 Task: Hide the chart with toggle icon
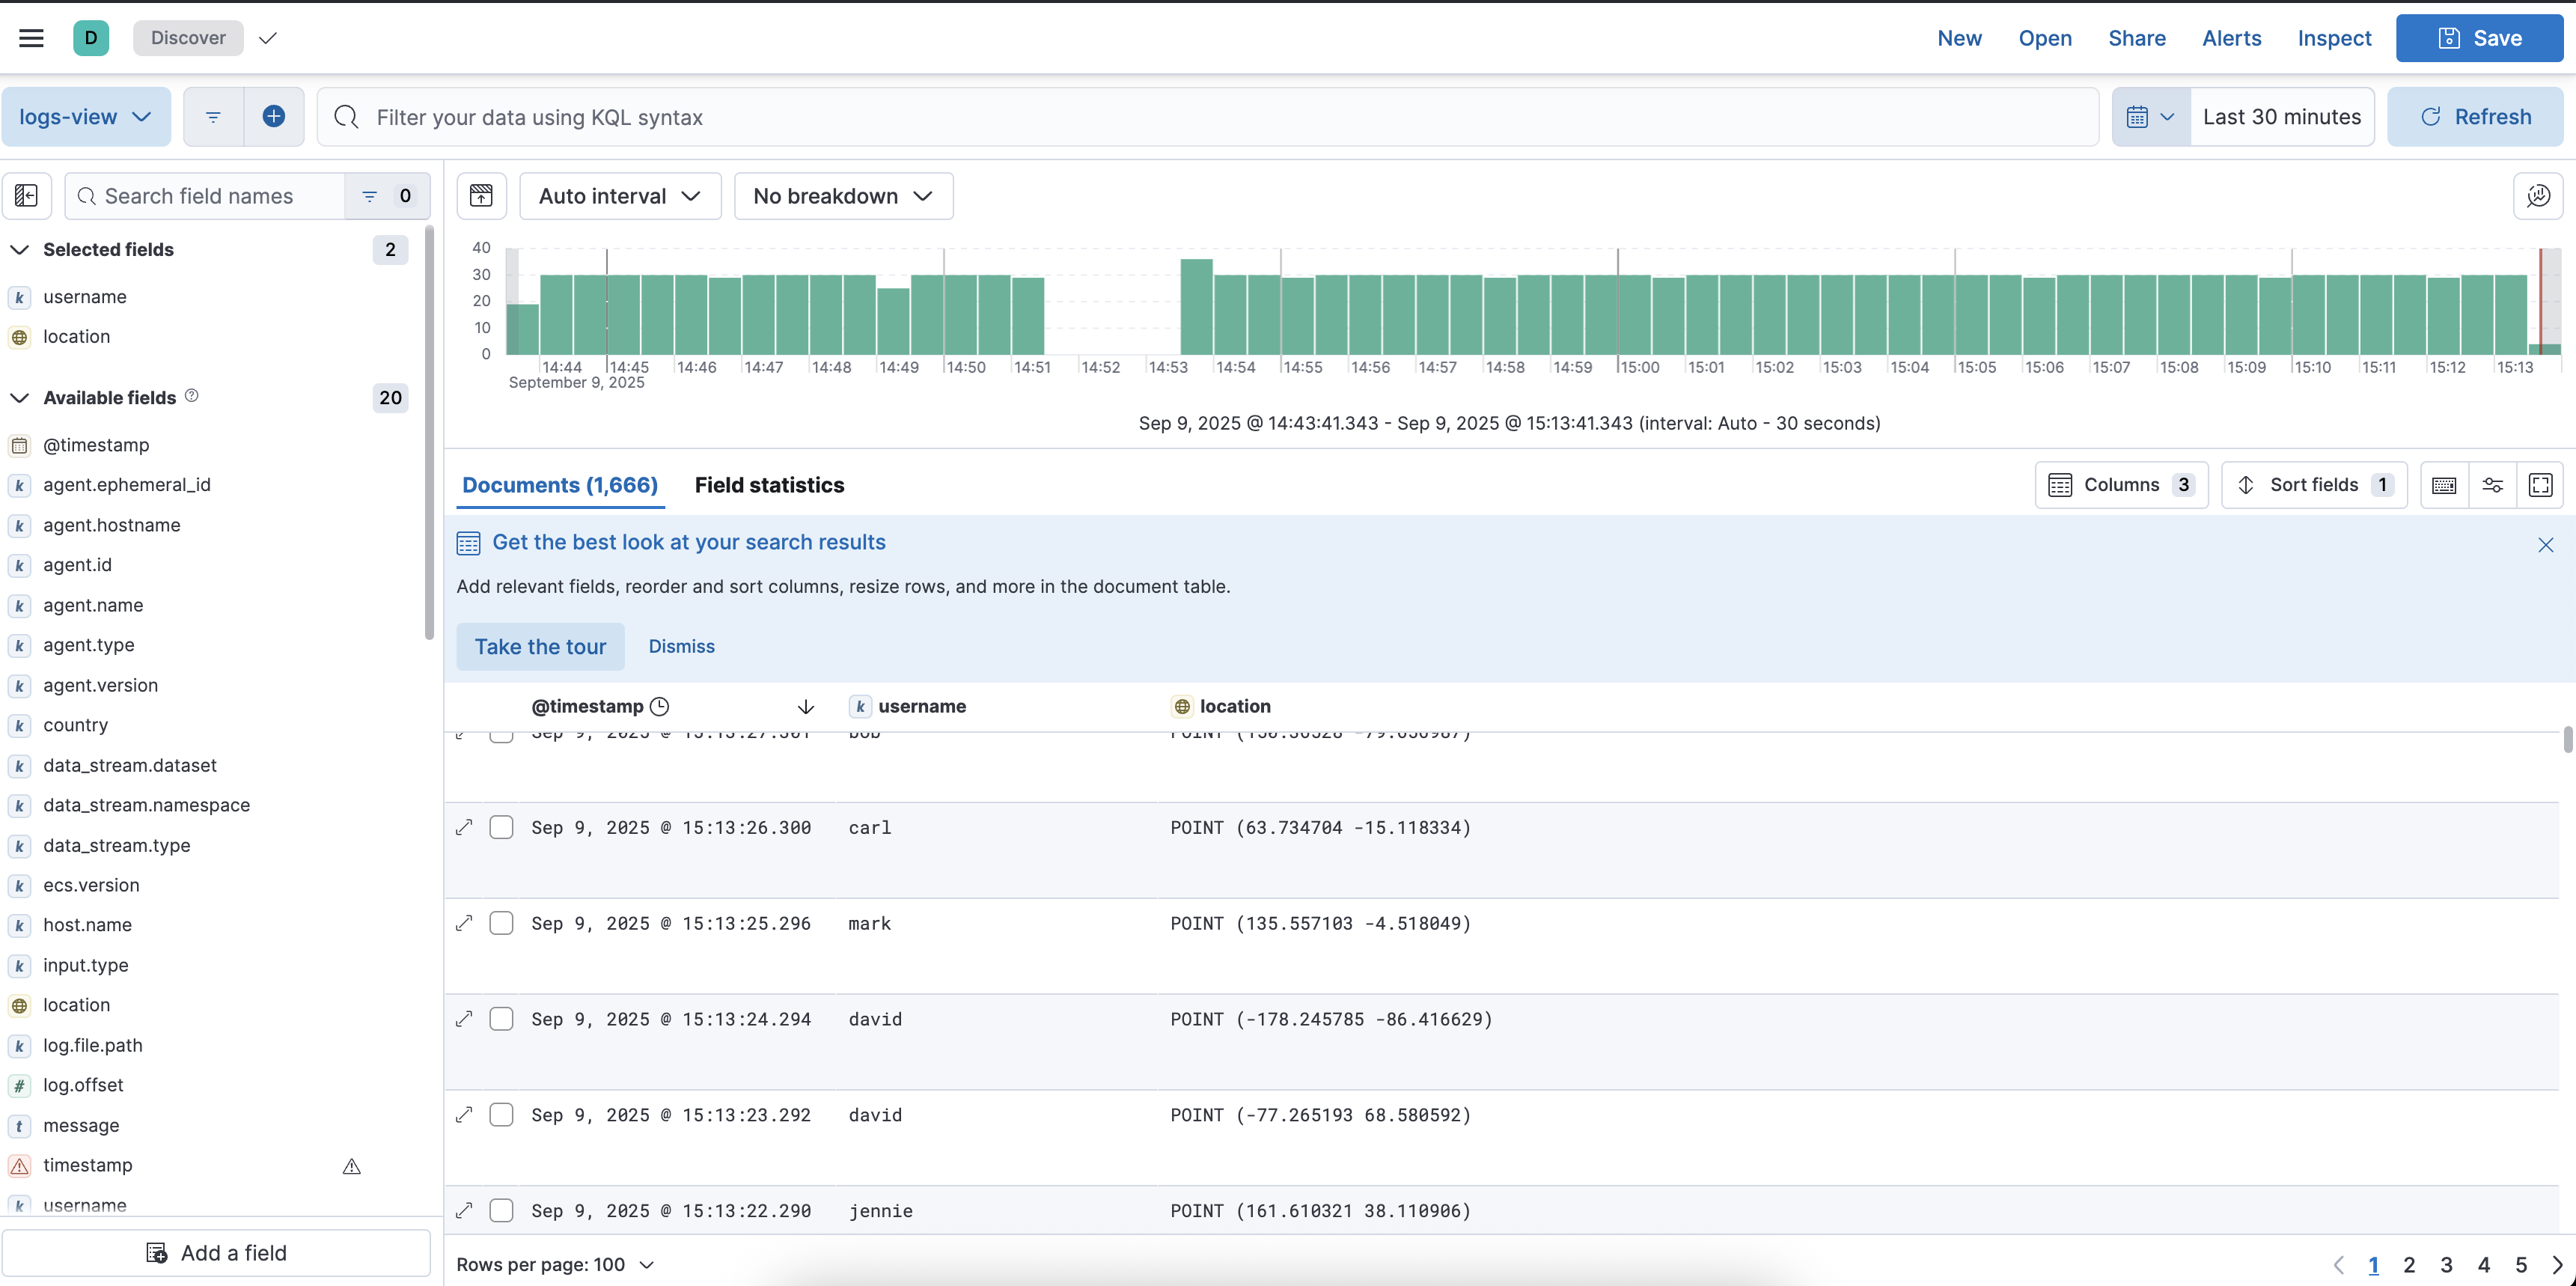481,196
